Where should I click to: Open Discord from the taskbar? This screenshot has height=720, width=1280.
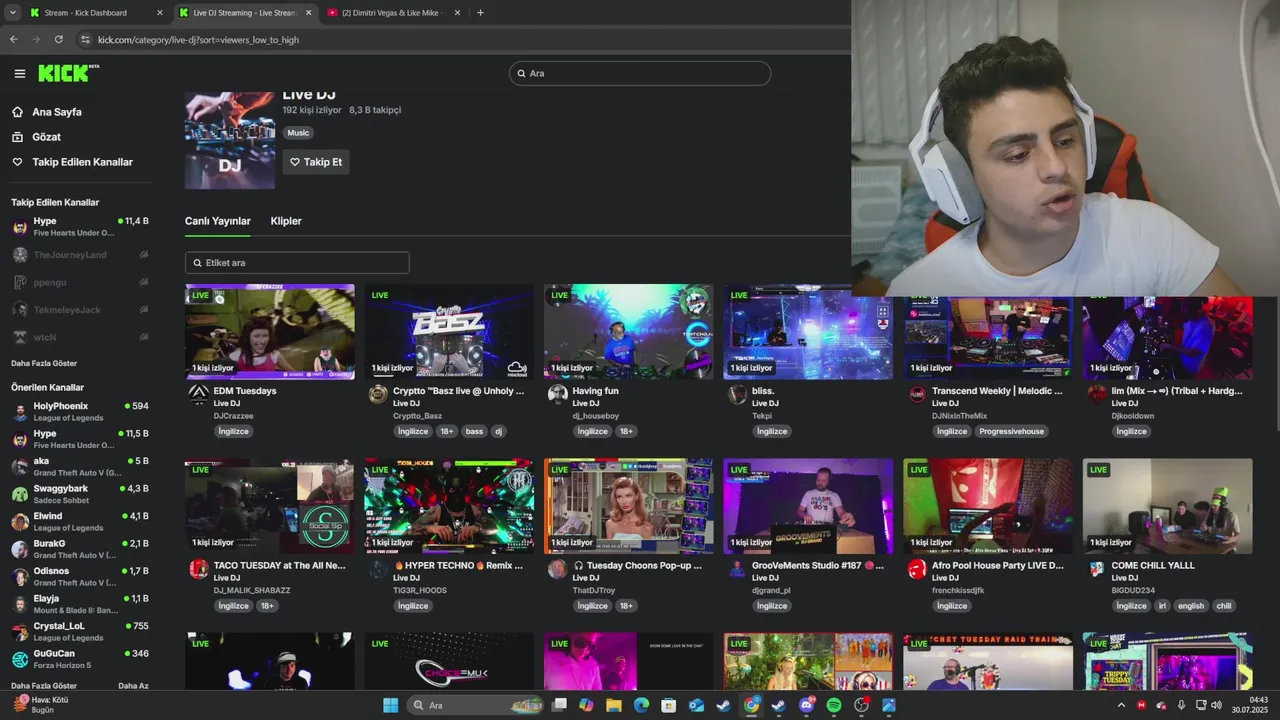[806, 705]
